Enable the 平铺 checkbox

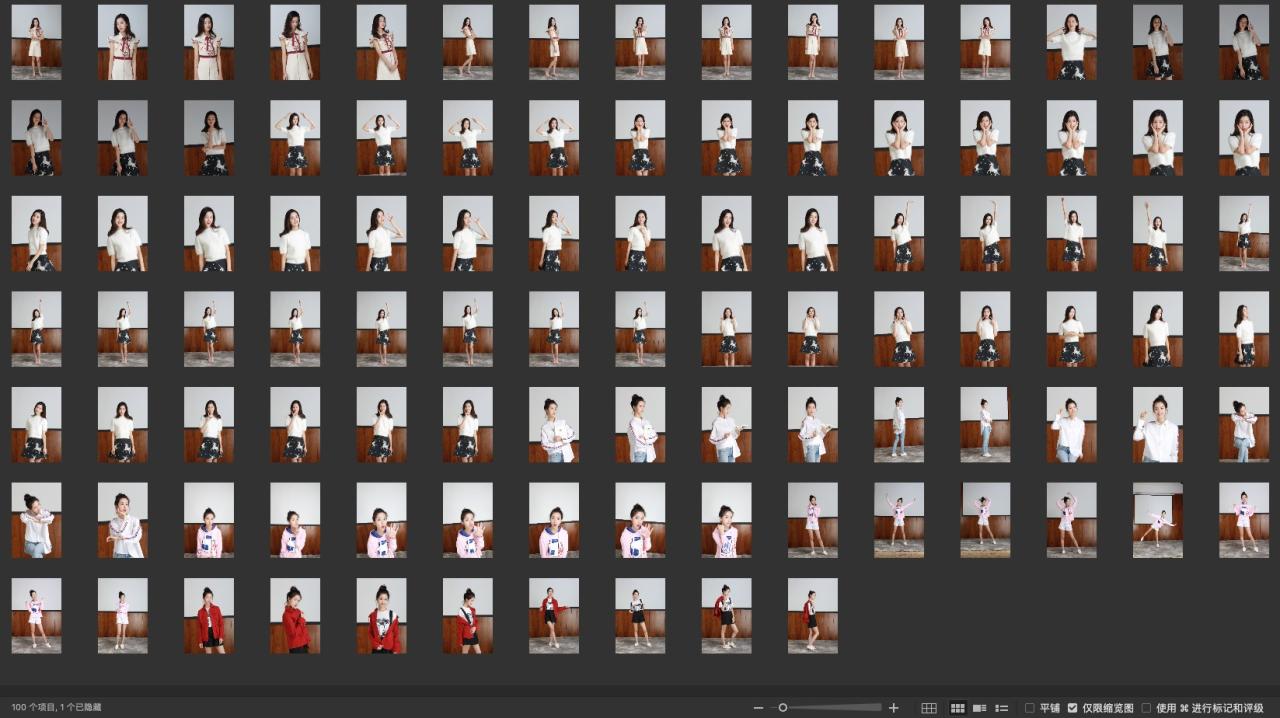(1030, 708)
